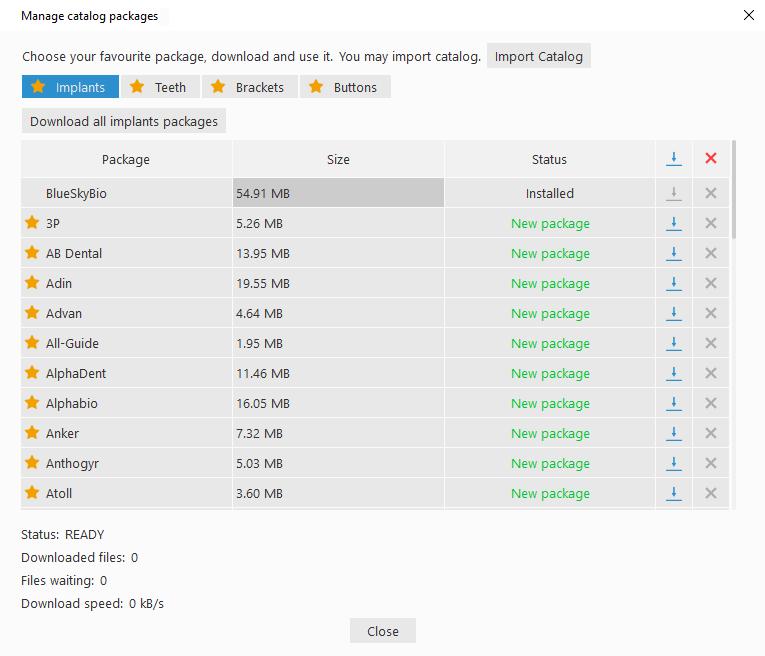Sort by the Package column header

126,159
